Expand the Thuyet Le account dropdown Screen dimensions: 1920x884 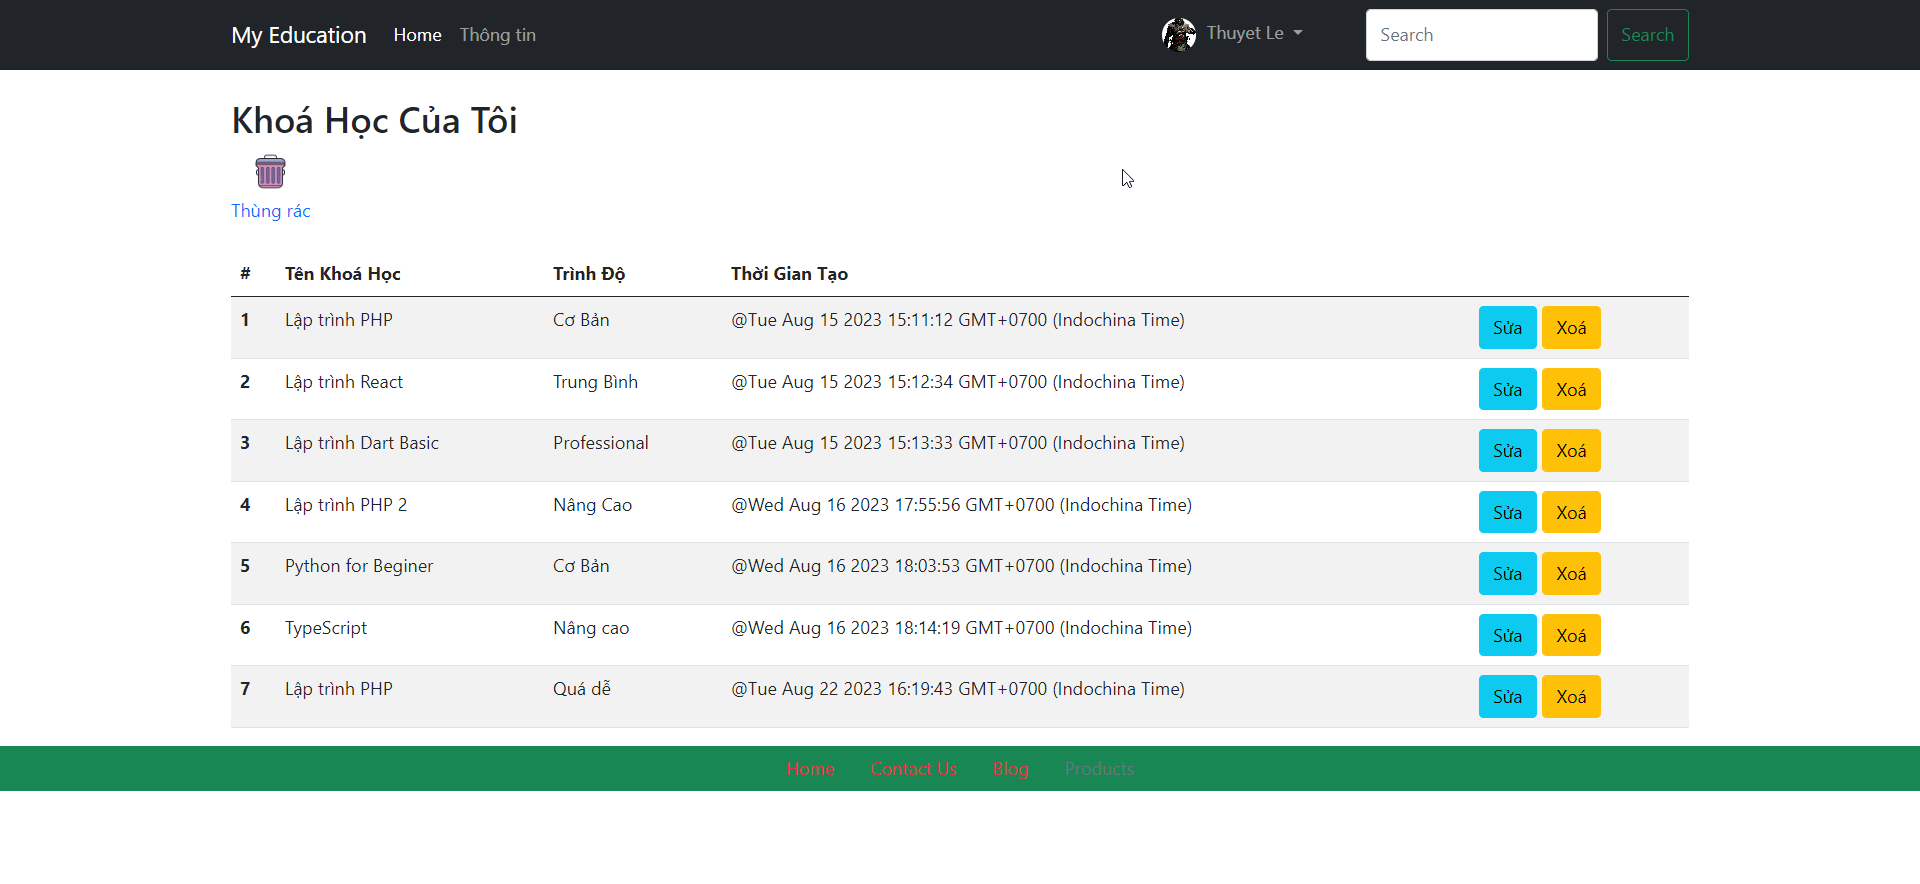pyautogui.click(x=1254, y=34)
